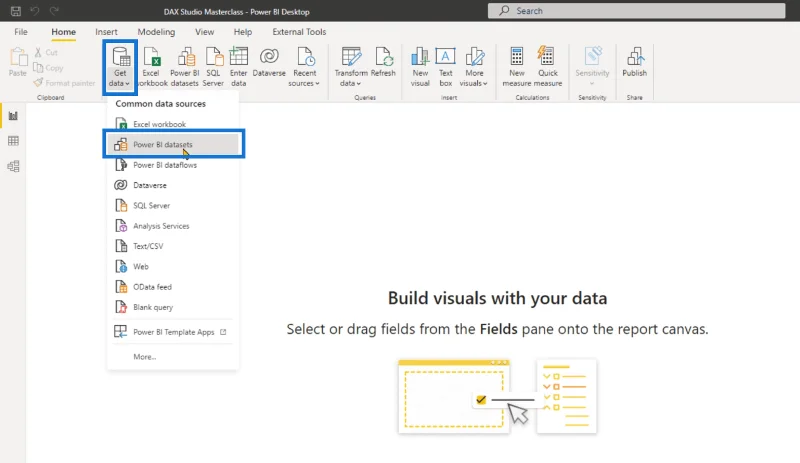Create a New measure
This screenshot has width=800, height=463.
pos(516,67)
